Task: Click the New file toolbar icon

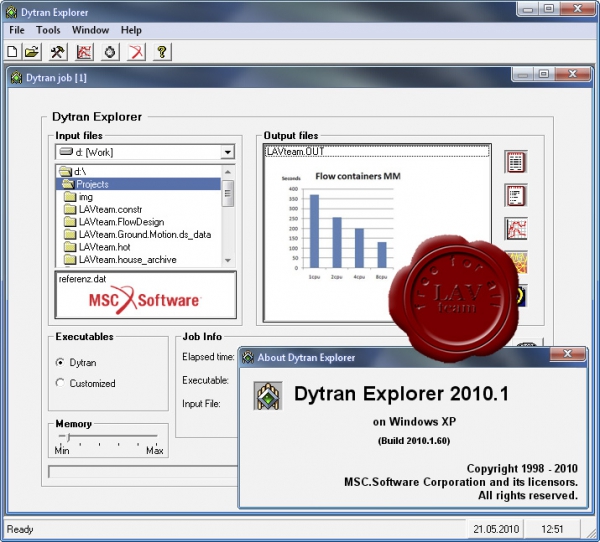Action: coord(13,52)
